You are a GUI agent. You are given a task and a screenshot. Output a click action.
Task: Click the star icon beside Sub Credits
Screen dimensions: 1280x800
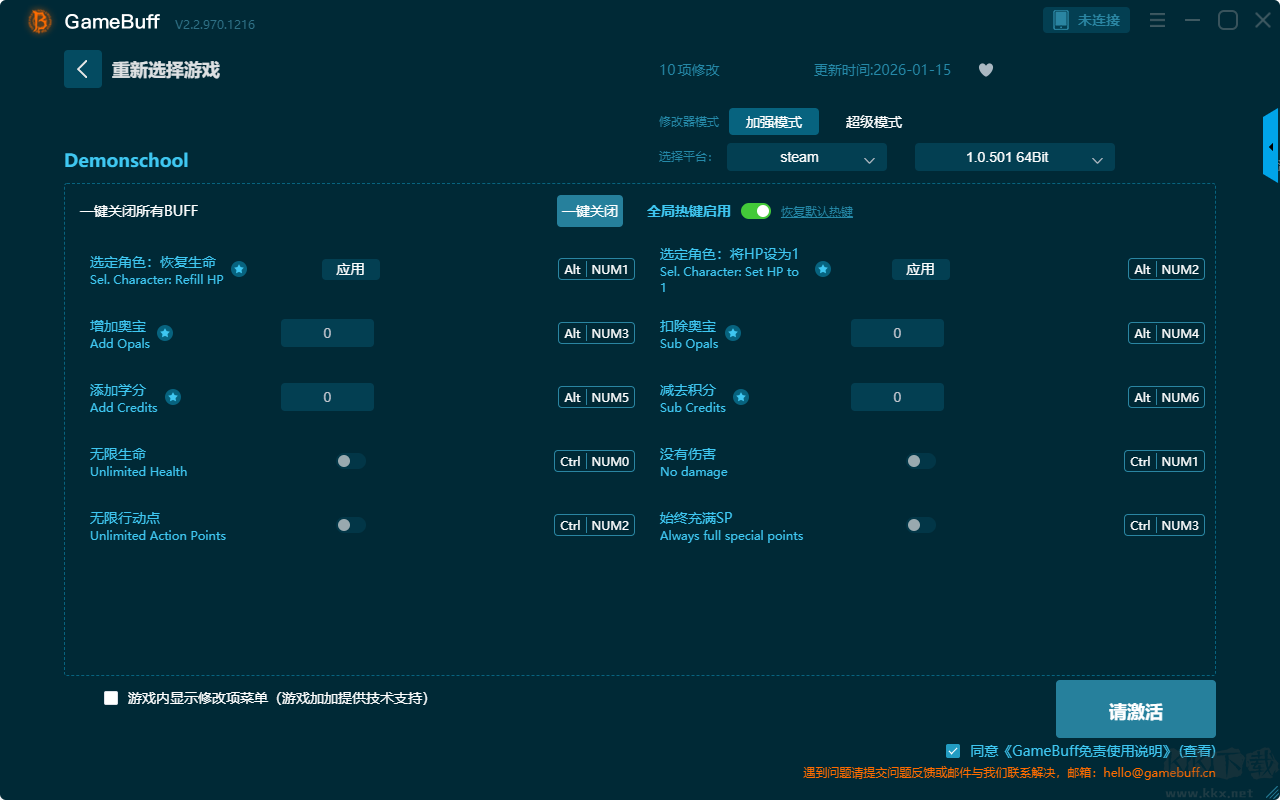tap(741, 397)
